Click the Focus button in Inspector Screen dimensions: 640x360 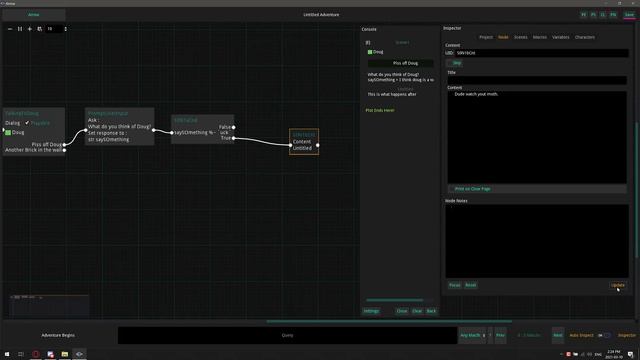tap(454, 285)
